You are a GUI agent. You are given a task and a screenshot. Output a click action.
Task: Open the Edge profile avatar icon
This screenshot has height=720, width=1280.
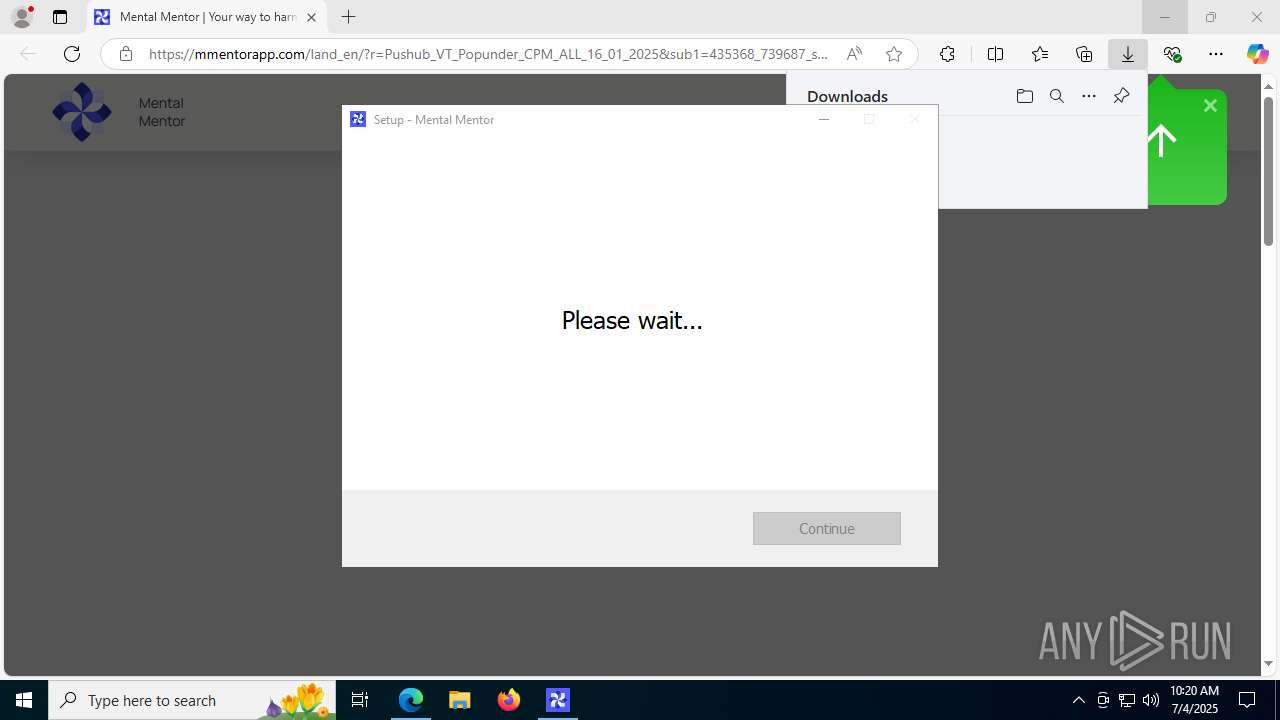(x=22, y=17)
